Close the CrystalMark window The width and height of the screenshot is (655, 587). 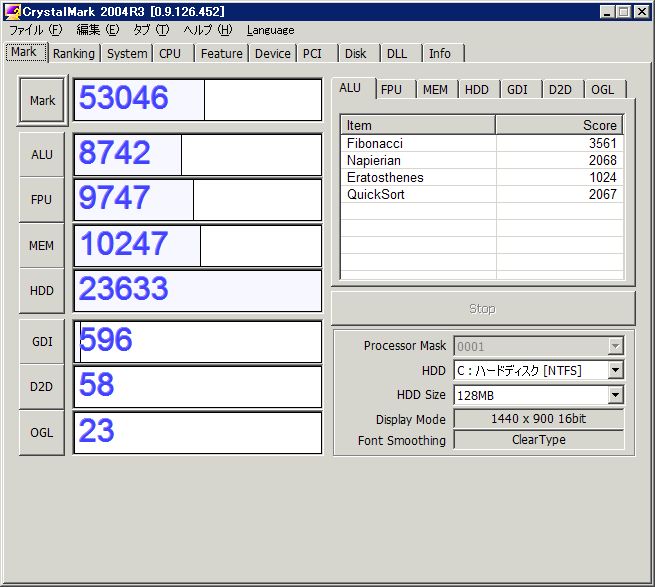click(641, 12)
